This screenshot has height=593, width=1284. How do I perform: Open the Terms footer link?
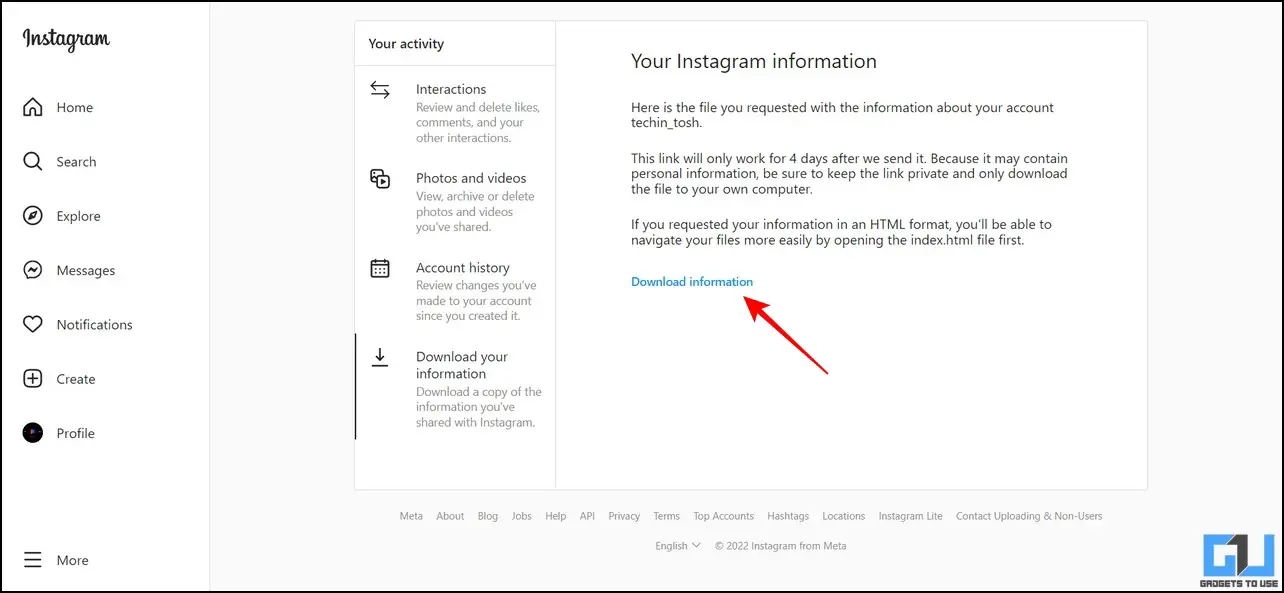[667, 516]
